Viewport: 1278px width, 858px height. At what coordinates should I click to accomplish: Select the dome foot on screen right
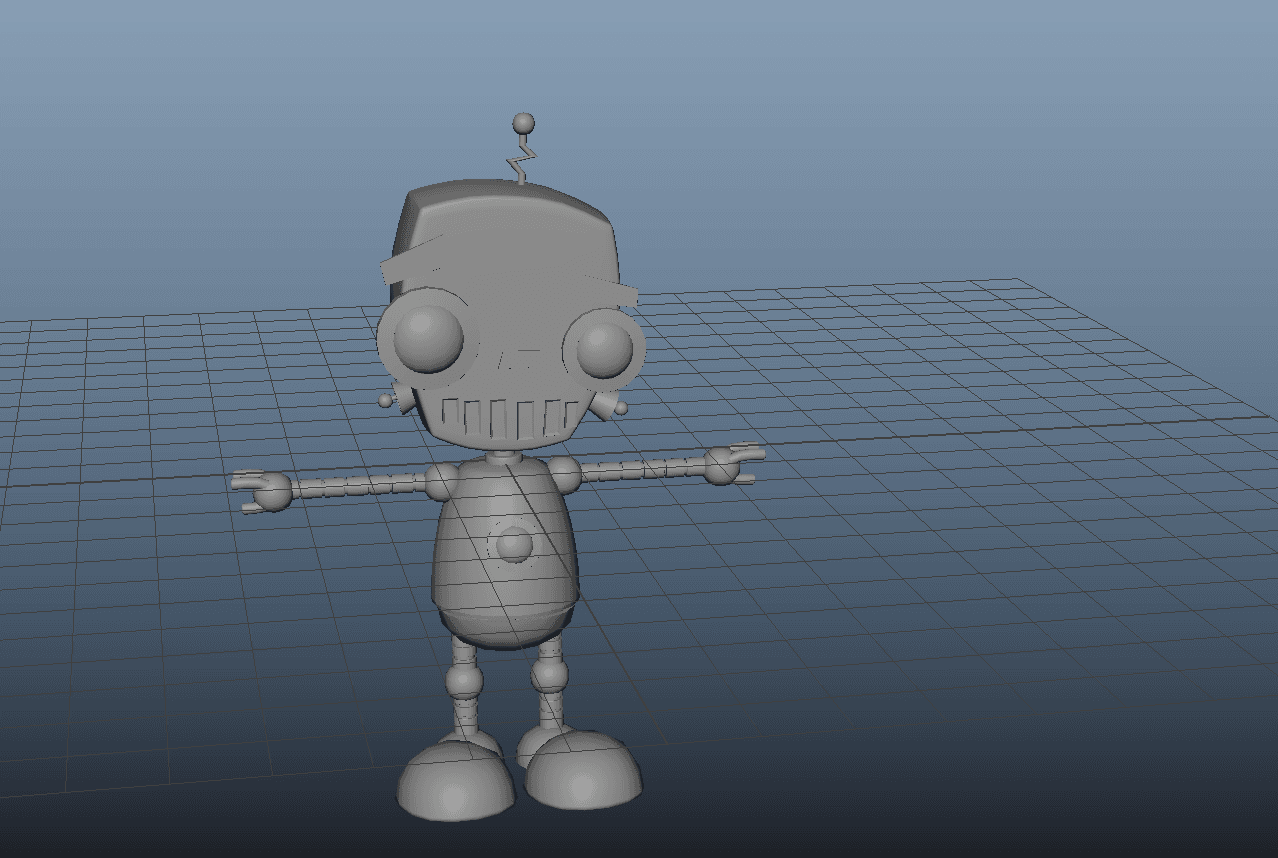[x=583, y=770]
